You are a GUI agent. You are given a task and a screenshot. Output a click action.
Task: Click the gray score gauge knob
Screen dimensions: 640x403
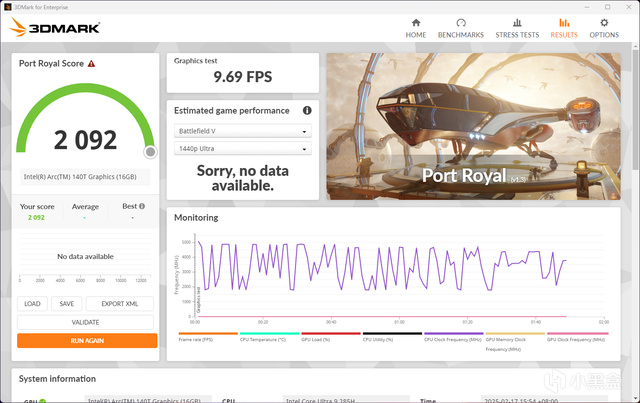150,152
